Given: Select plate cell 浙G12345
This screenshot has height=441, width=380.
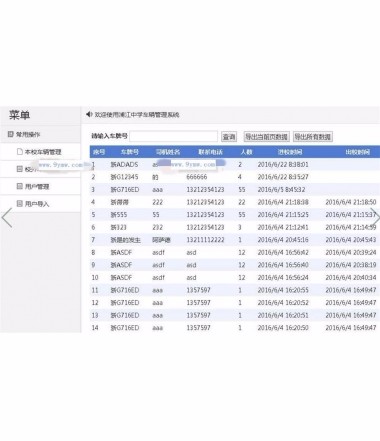Looking at the screenshot, I should pos(124,177).
